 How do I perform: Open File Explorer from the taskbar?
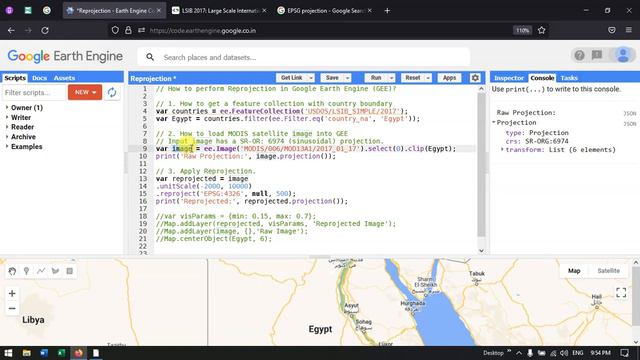click(27, 353)
